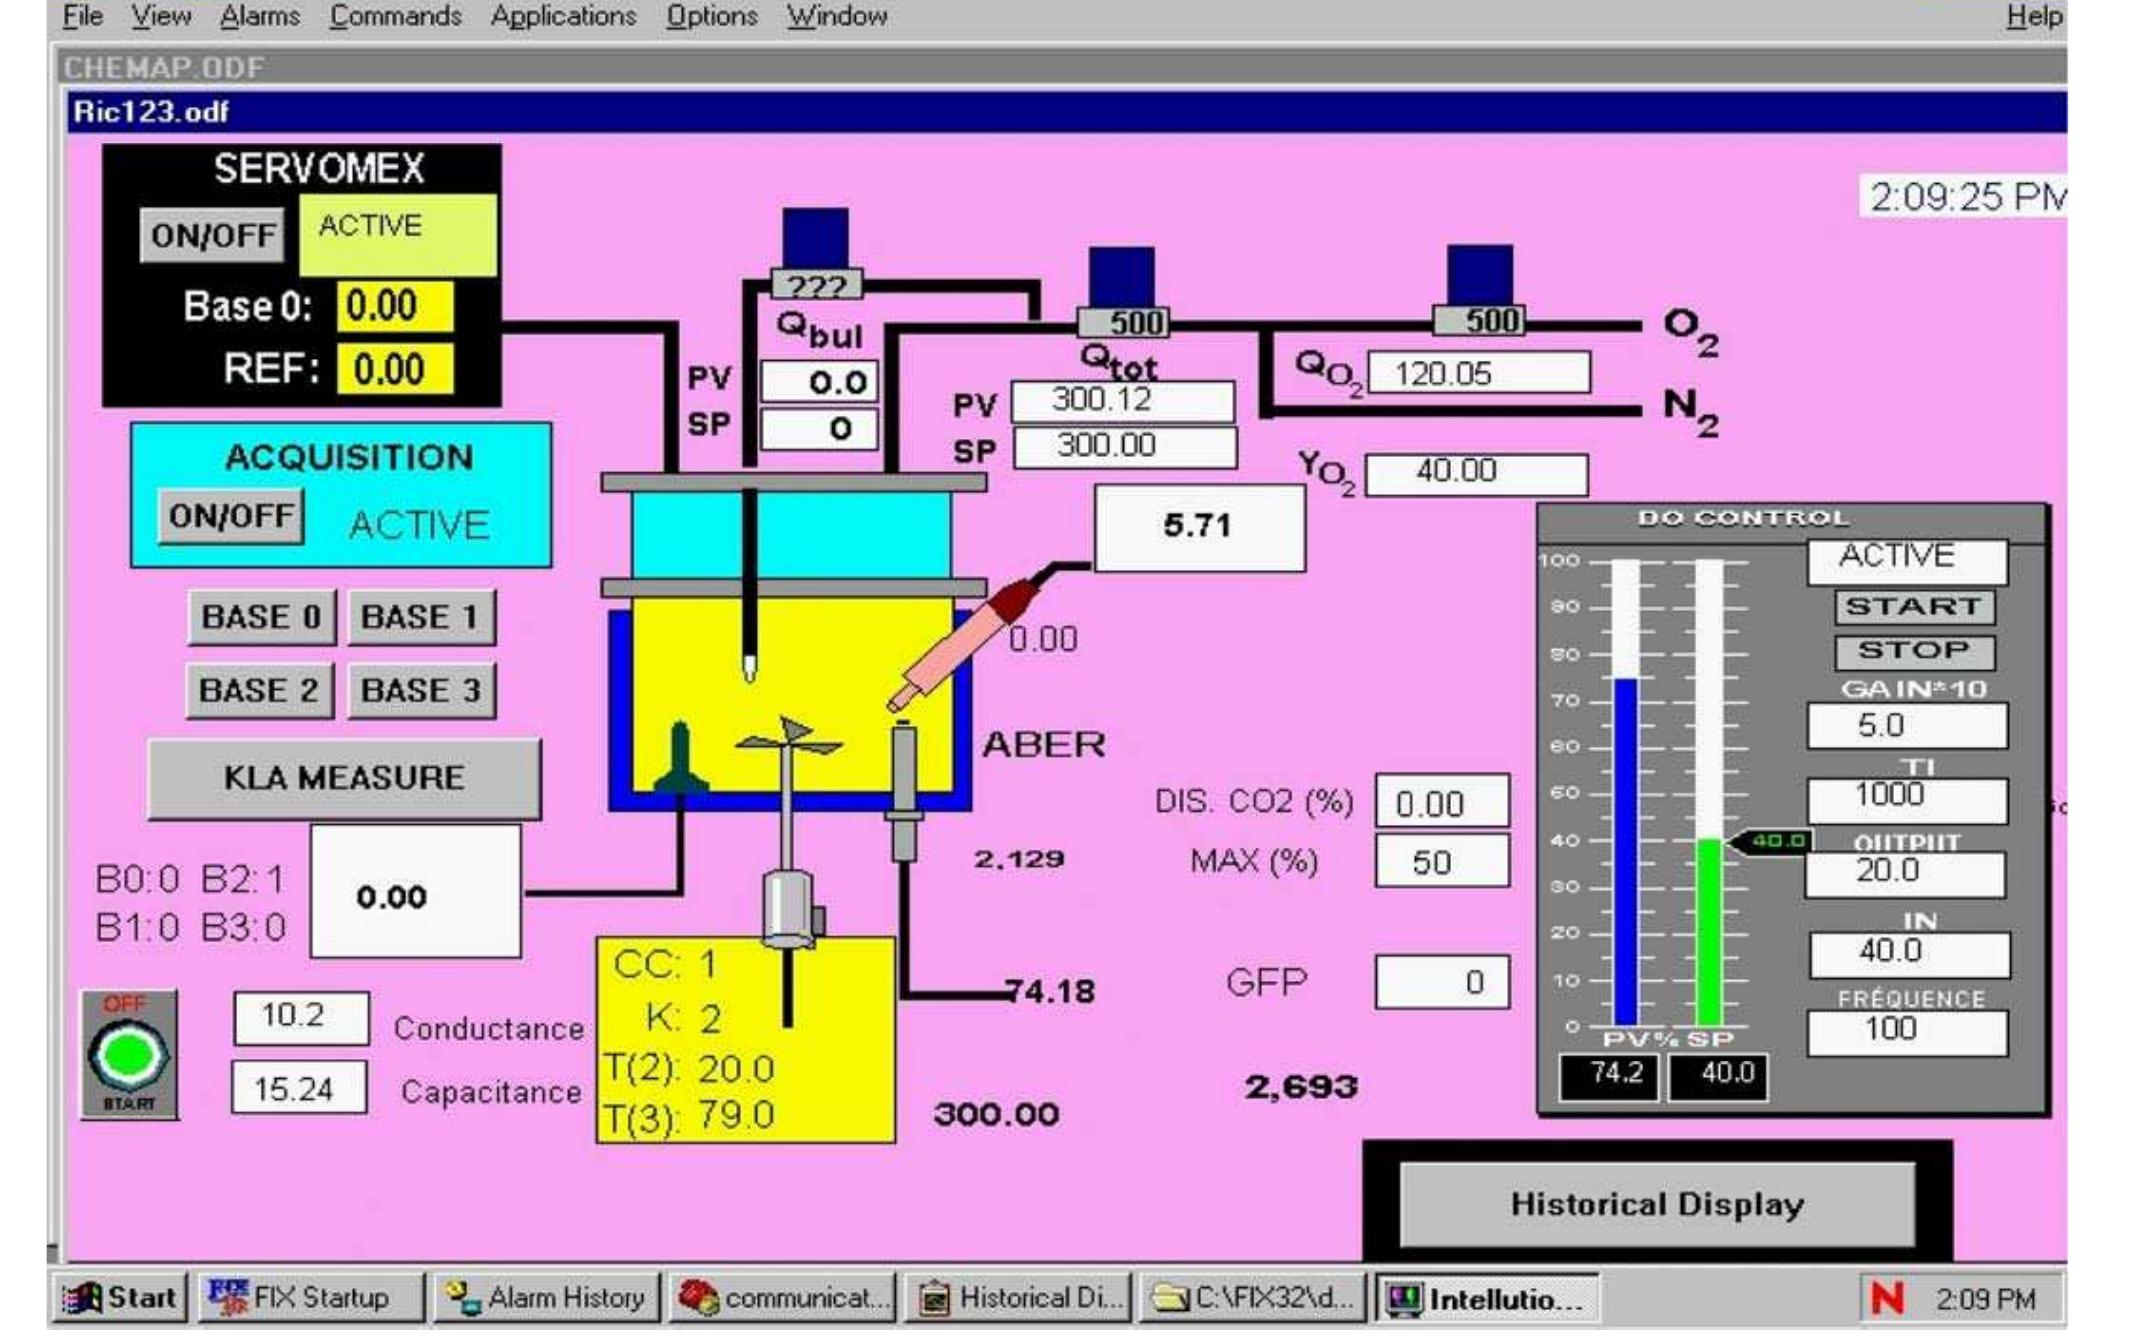Click the Qtot PV value 300.12
This screenshot has width=2135, height=1337.
(x=1122, y=401)
